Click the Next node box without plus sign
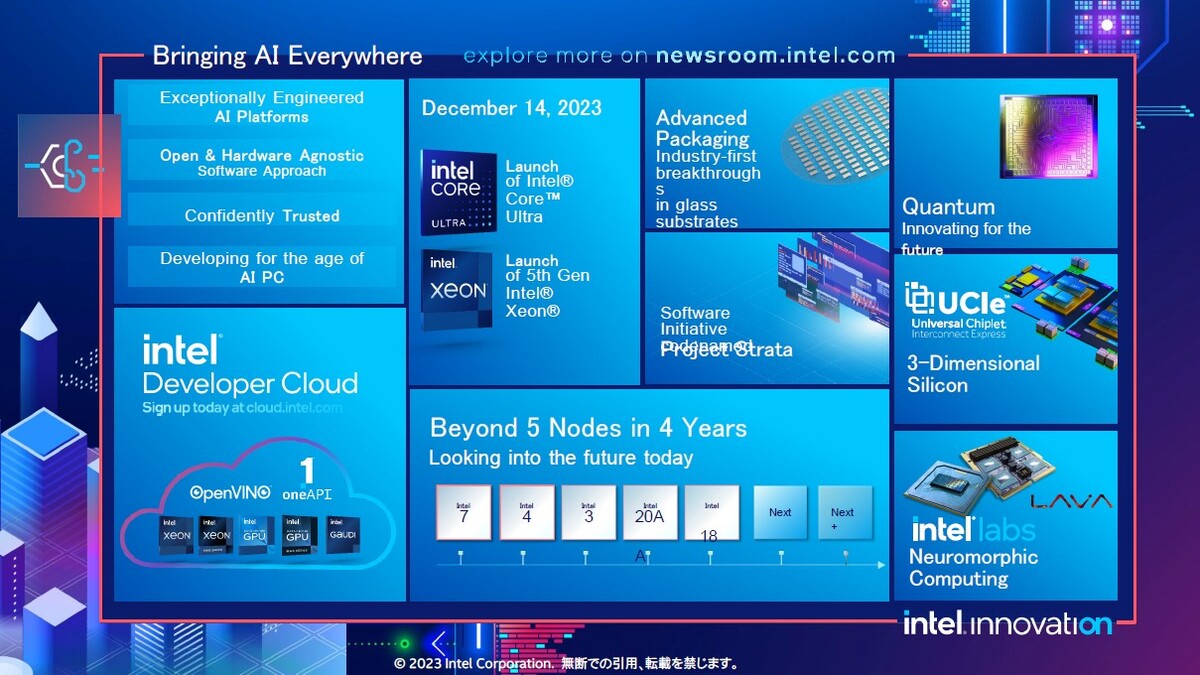Screen dimensions: 1200x675 coord(780,513)
